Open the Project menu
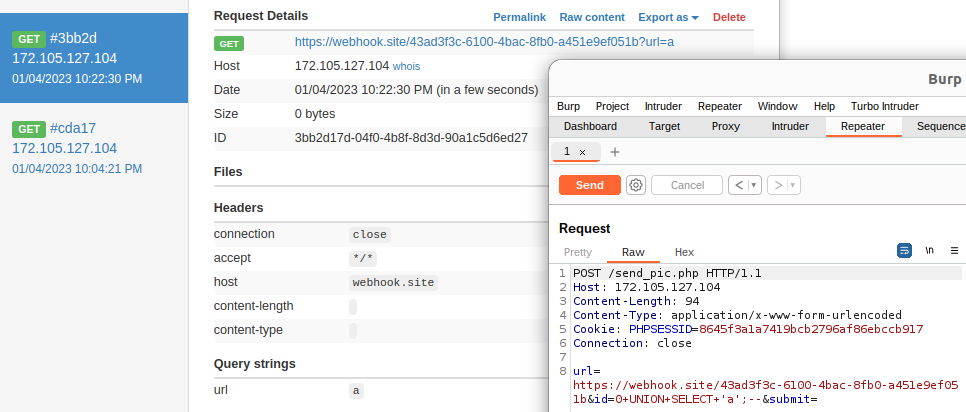The image size is (966, 412). coord(612,106)
